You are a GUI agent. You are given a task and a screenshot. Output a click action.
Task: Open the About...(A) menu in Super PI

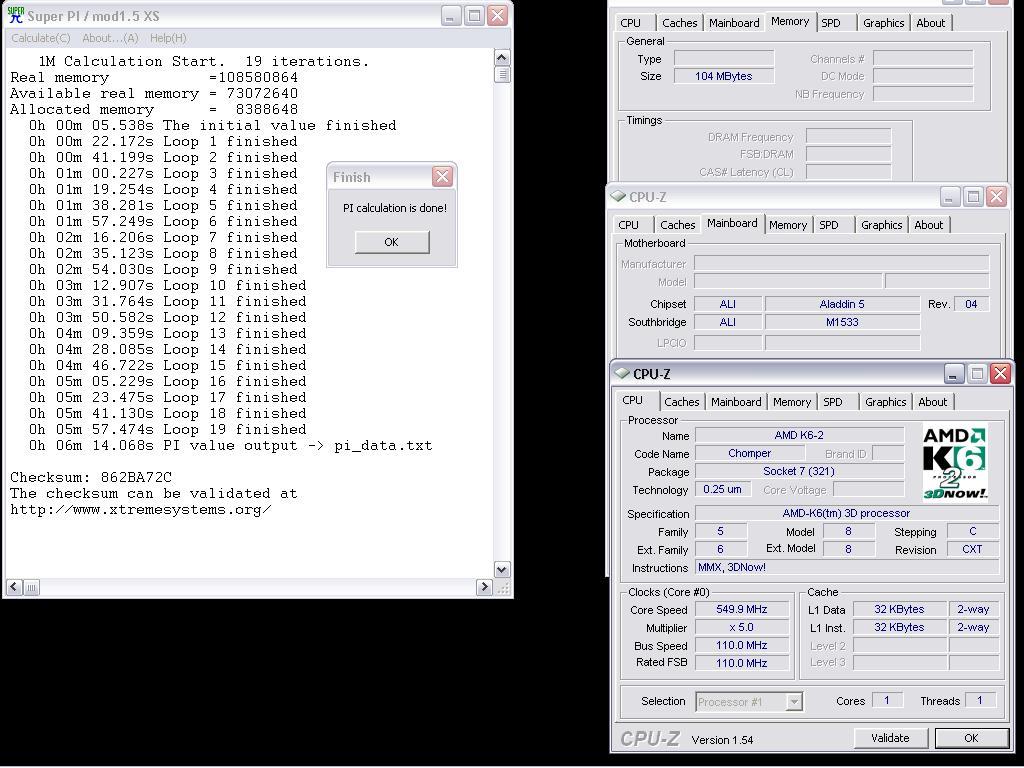tap(110, 38)
